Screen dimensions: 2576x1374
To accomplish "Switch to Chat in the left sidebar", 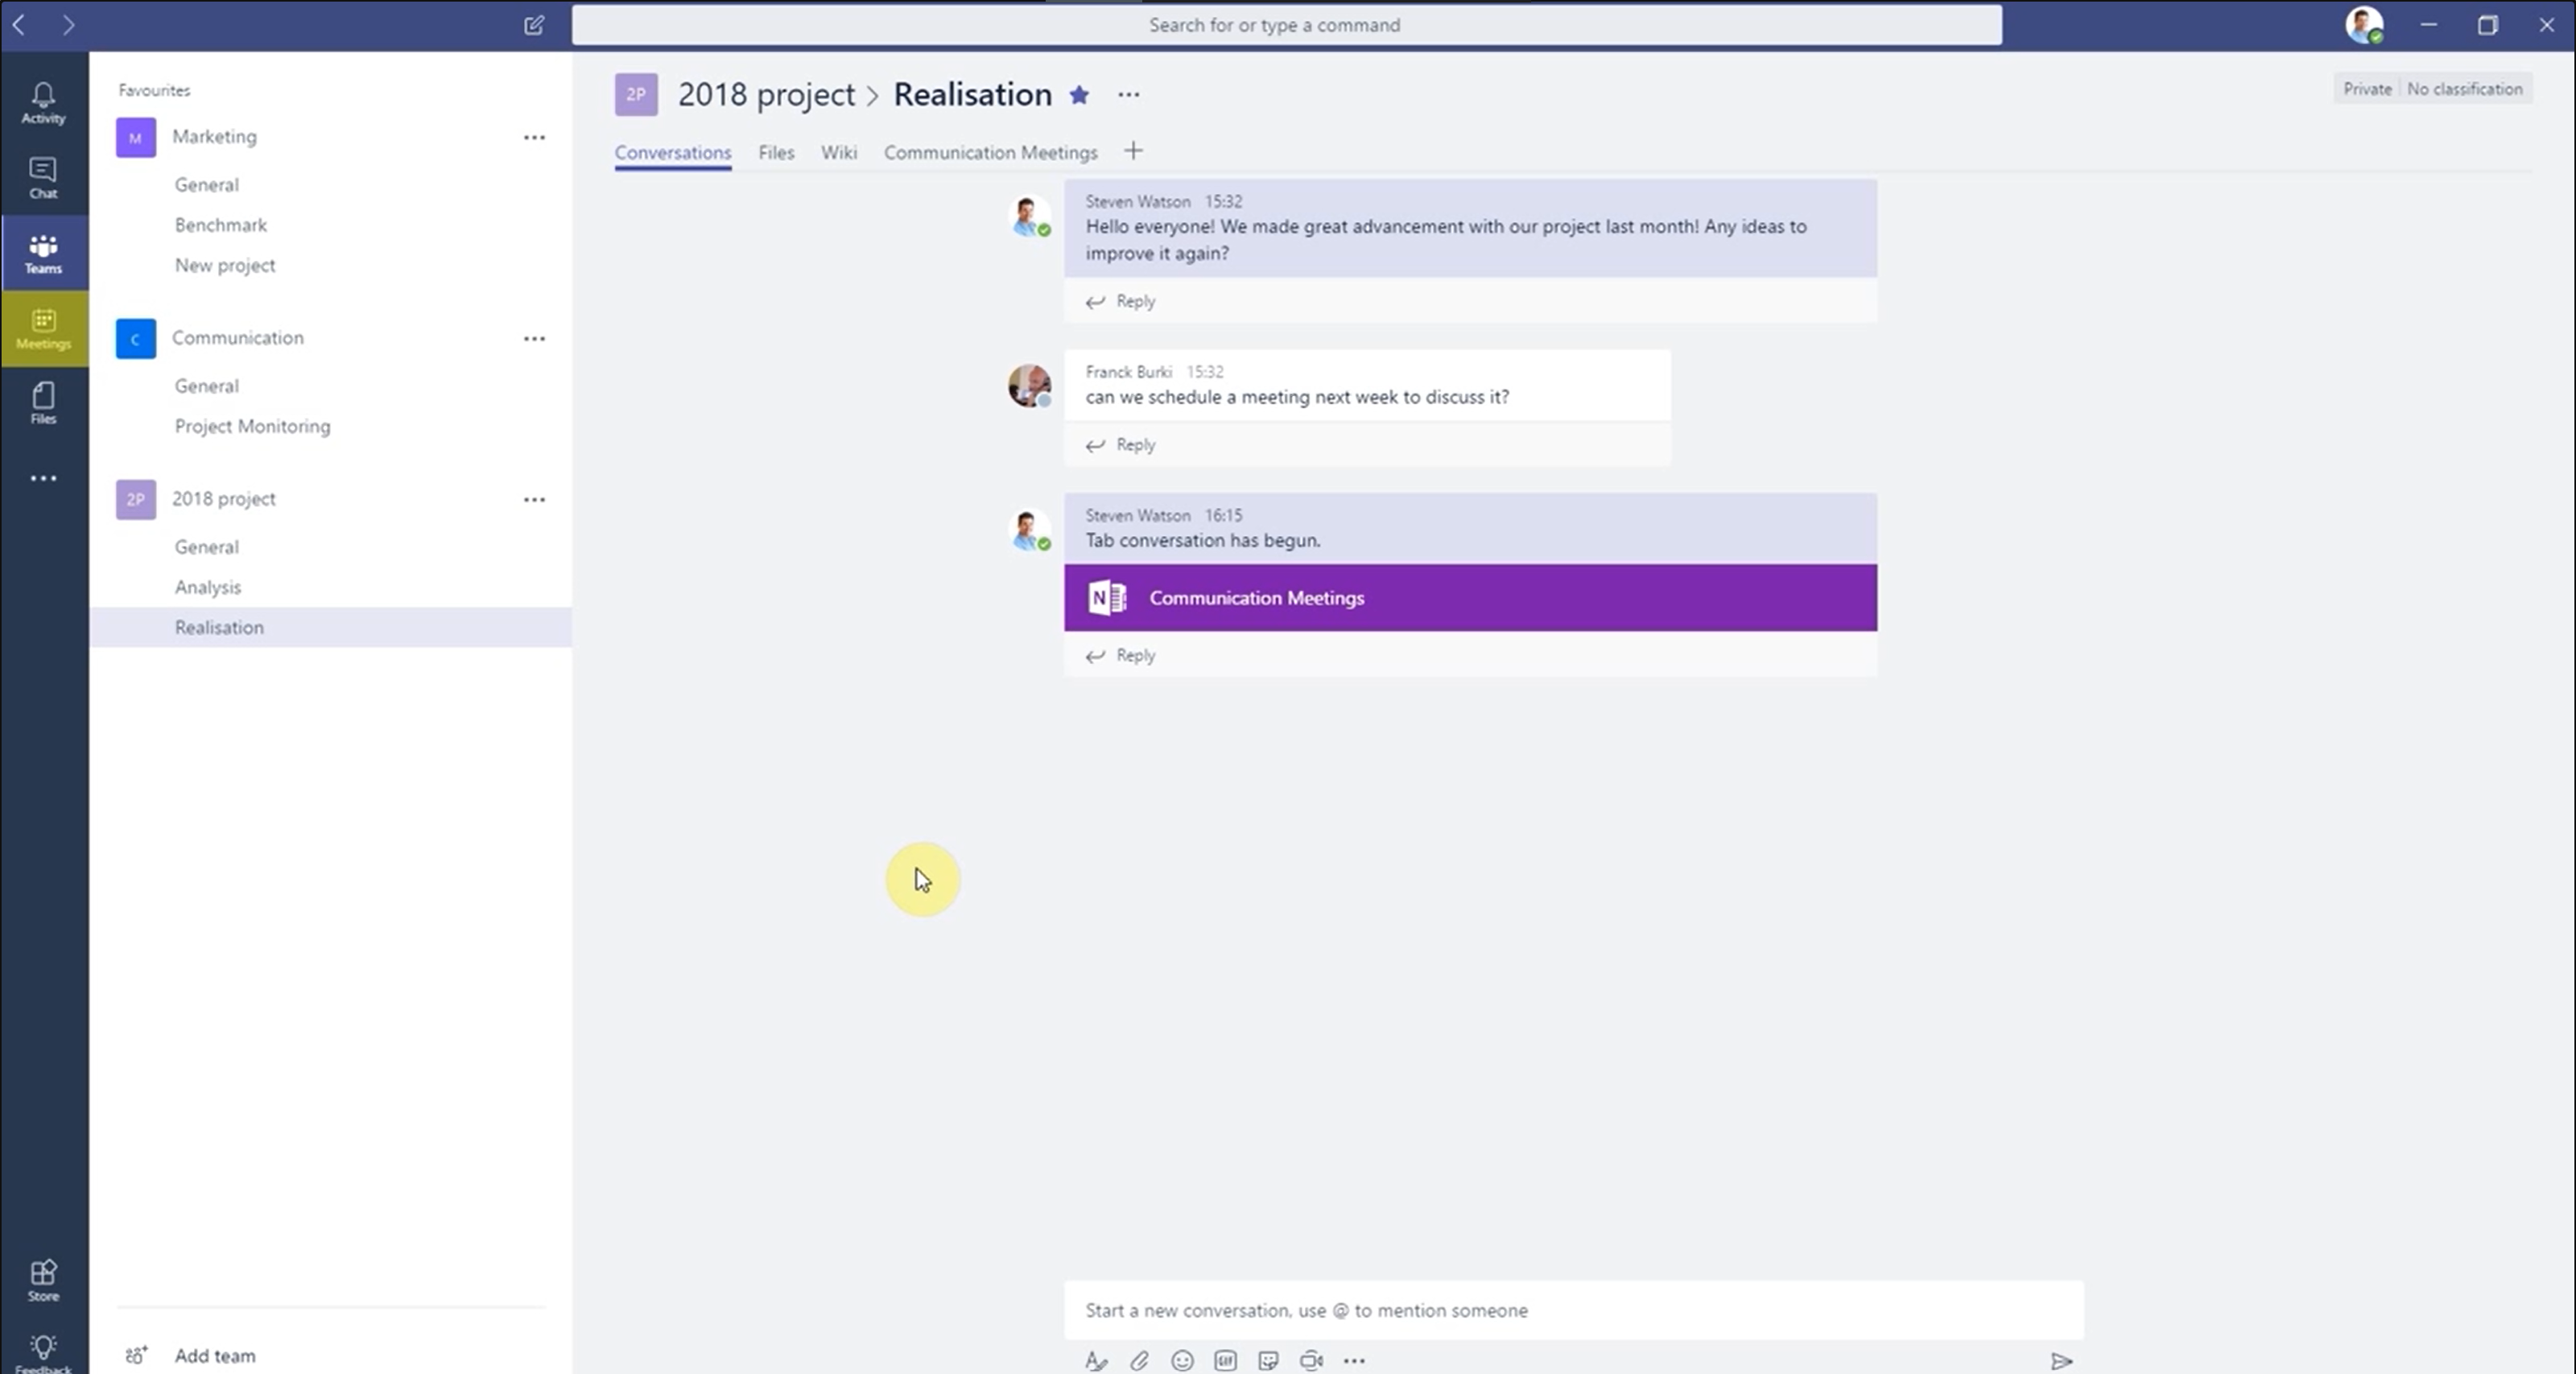I will click(x=43, y=178).
